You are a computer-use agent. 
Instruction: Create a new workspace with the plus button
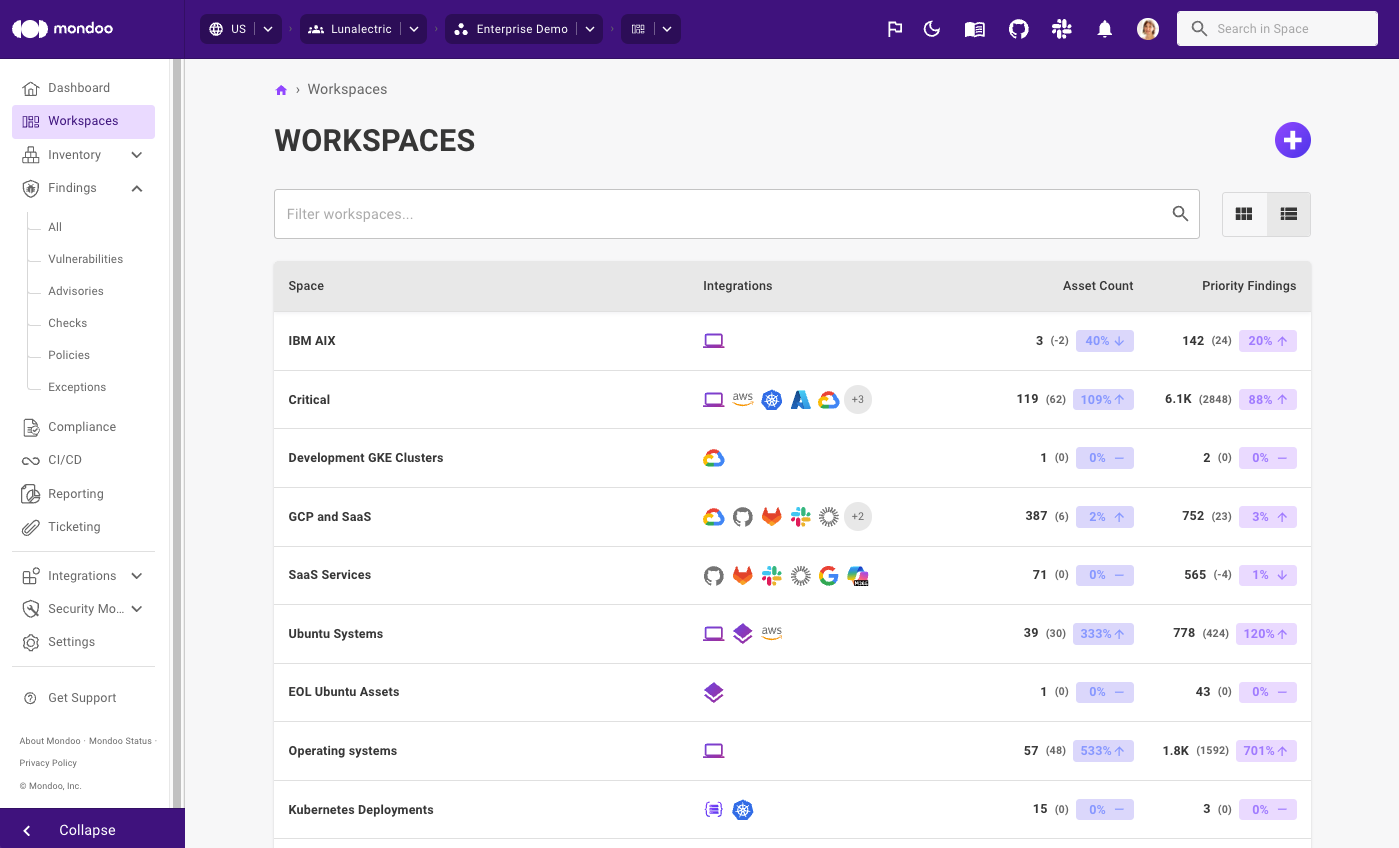tap(1292, 140)
